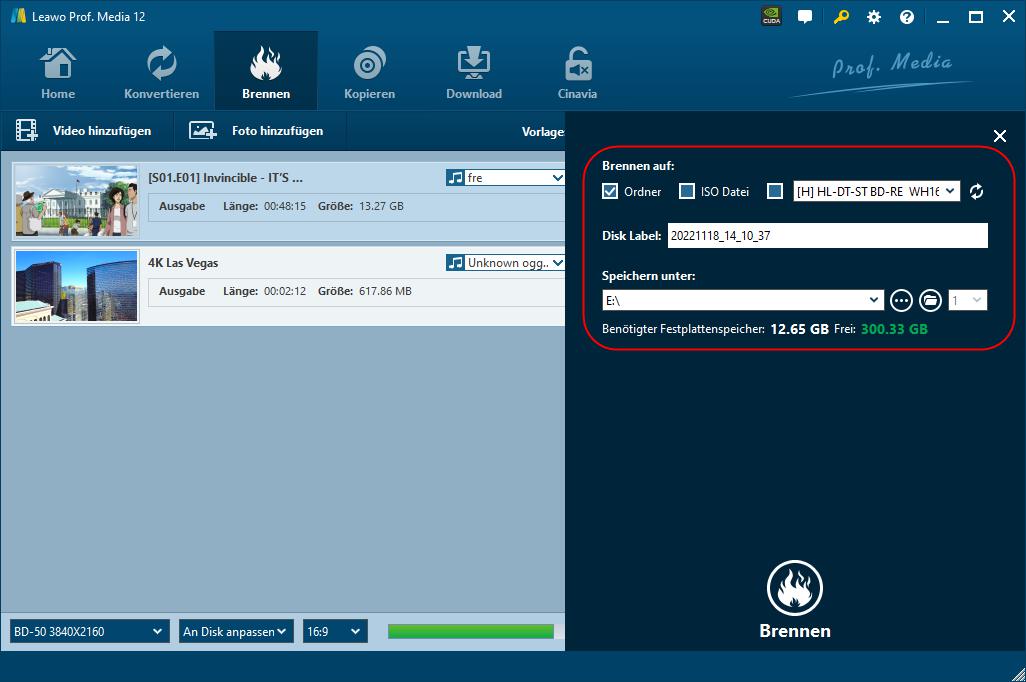Open help via the question mark icon
The image size is (1026, 682).
pyautogui.click(x=907, y=17)
